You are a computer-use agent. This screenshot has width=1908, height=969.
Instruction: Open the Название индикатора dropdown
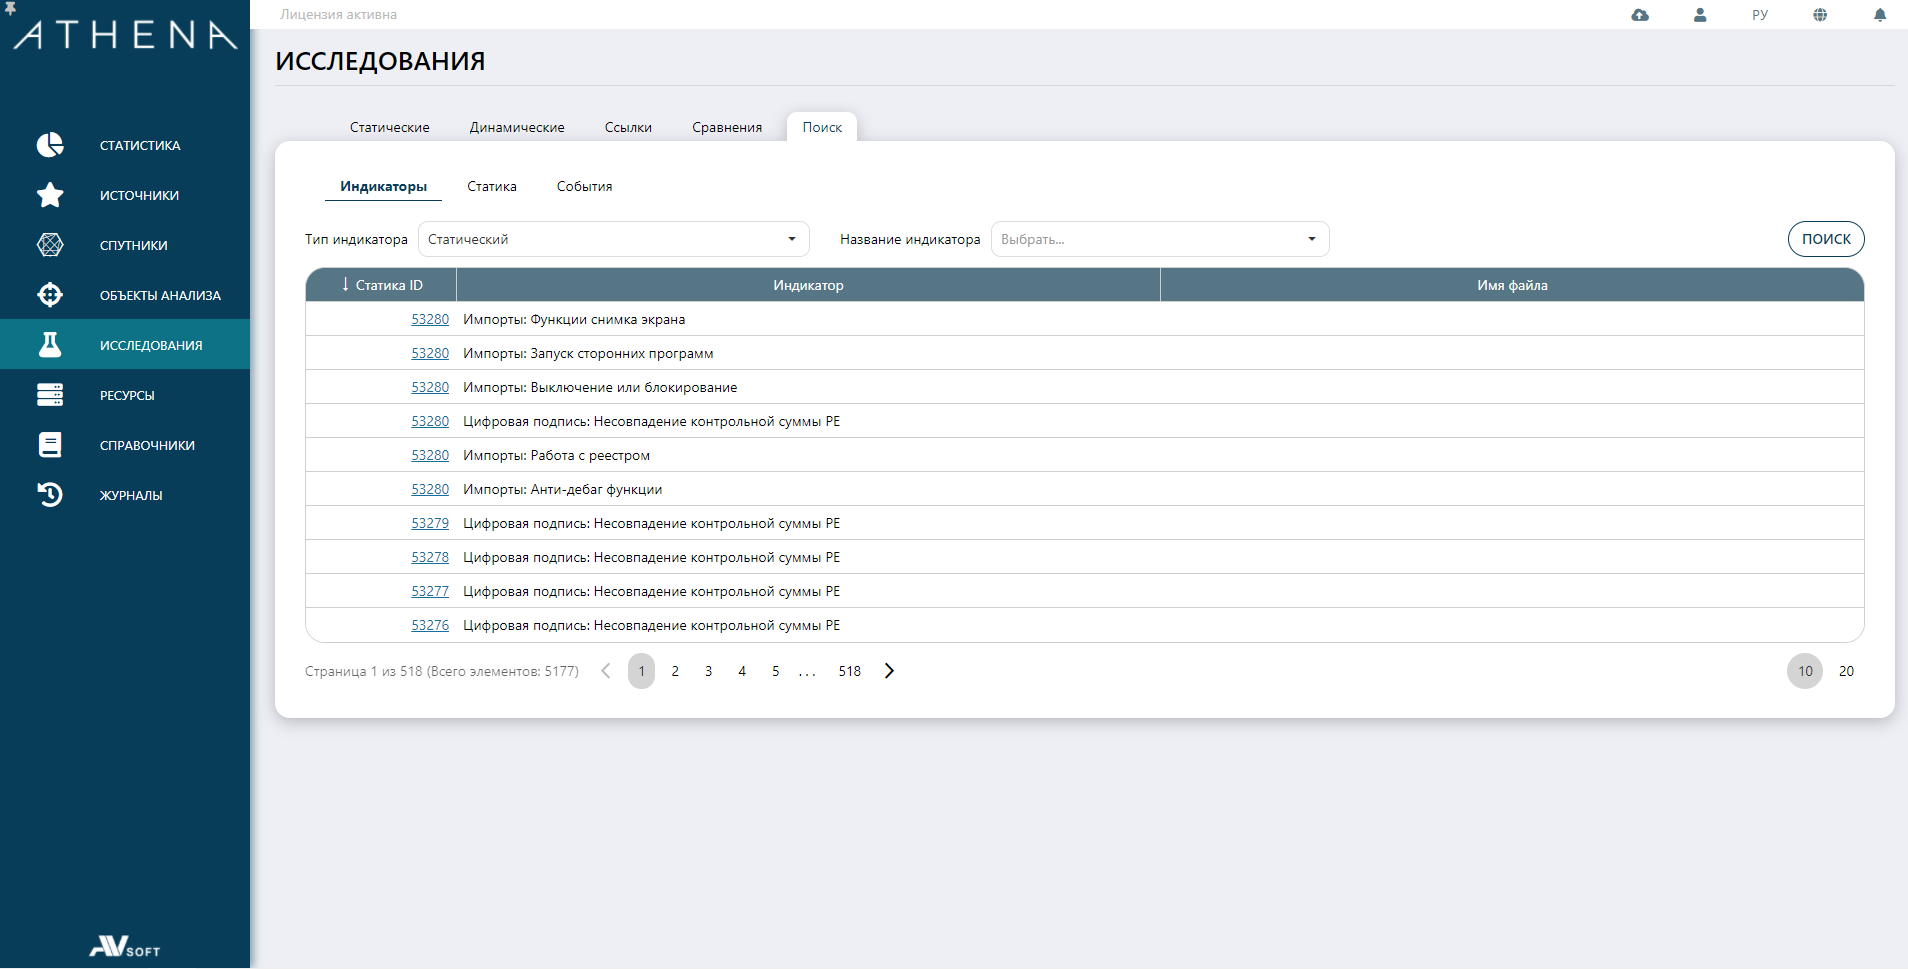(x=1159, y=239)
